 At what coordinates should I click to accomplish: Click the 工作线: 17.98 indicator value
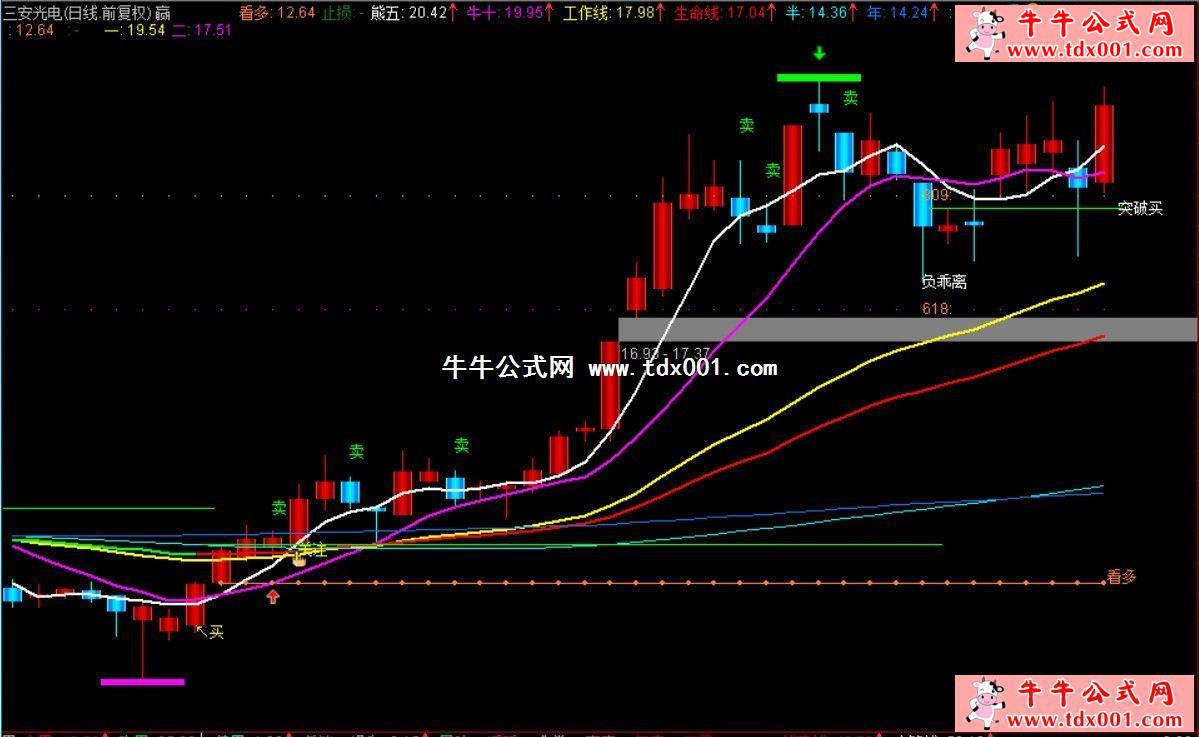[609, 13]
